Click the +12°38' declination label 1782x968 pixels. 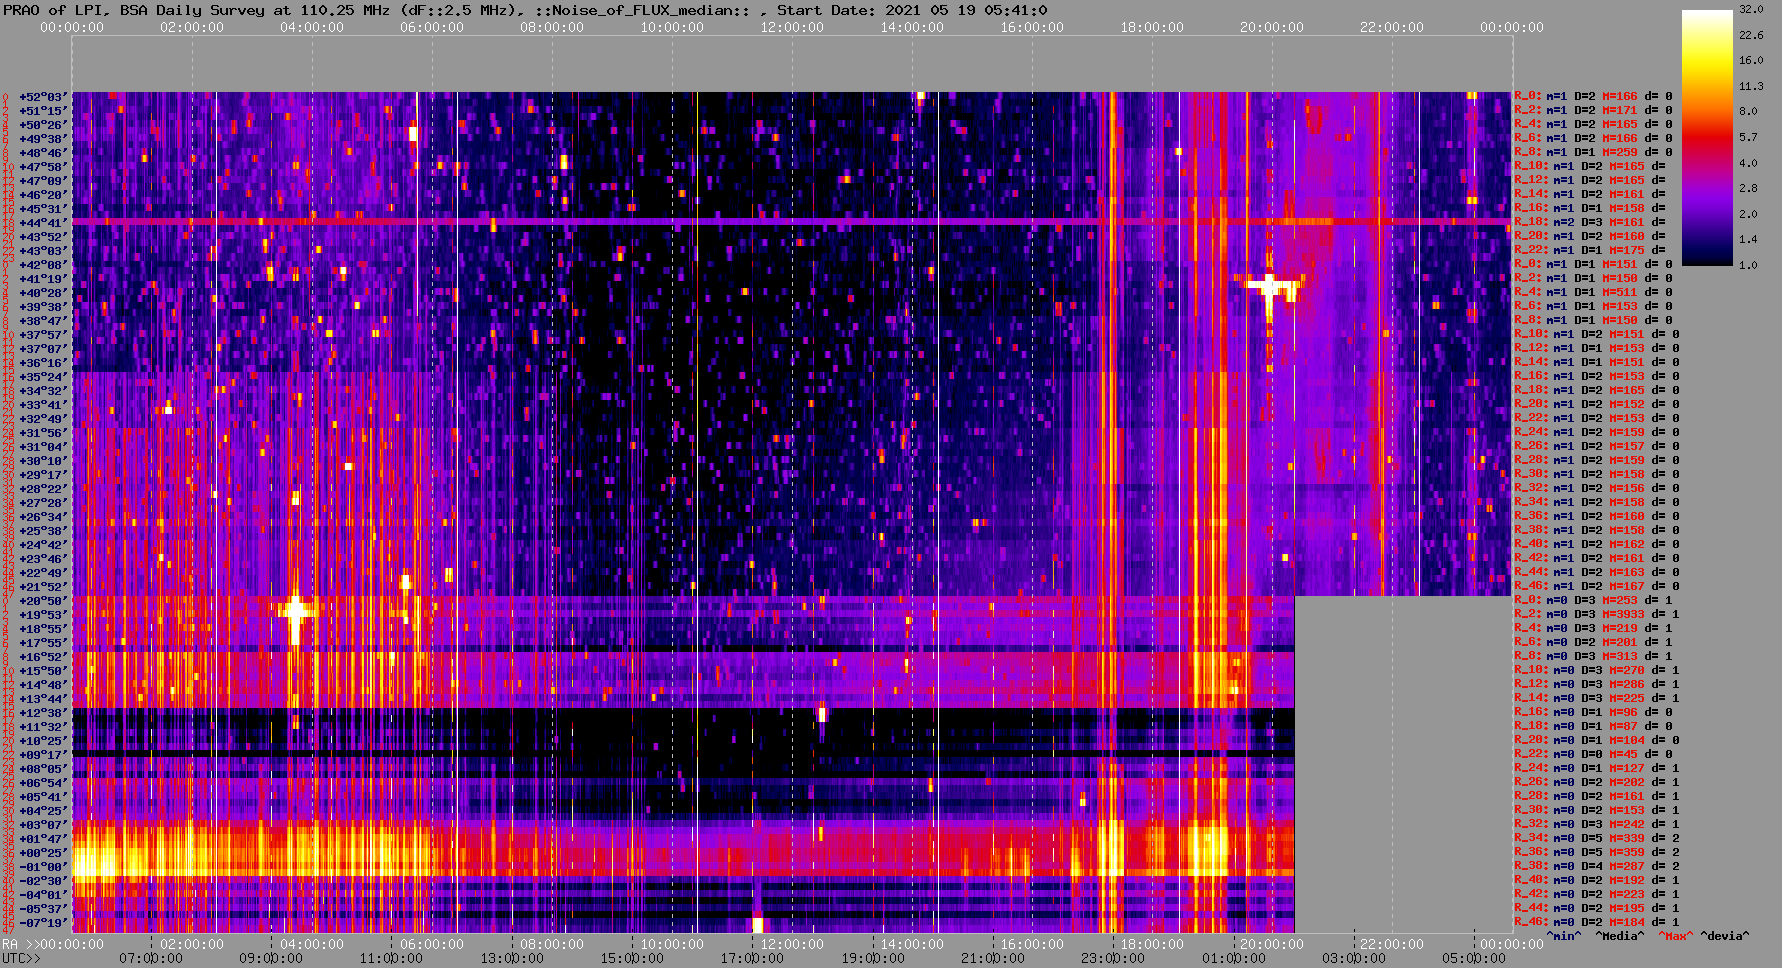pyautogui.click(x=42, y=713)
